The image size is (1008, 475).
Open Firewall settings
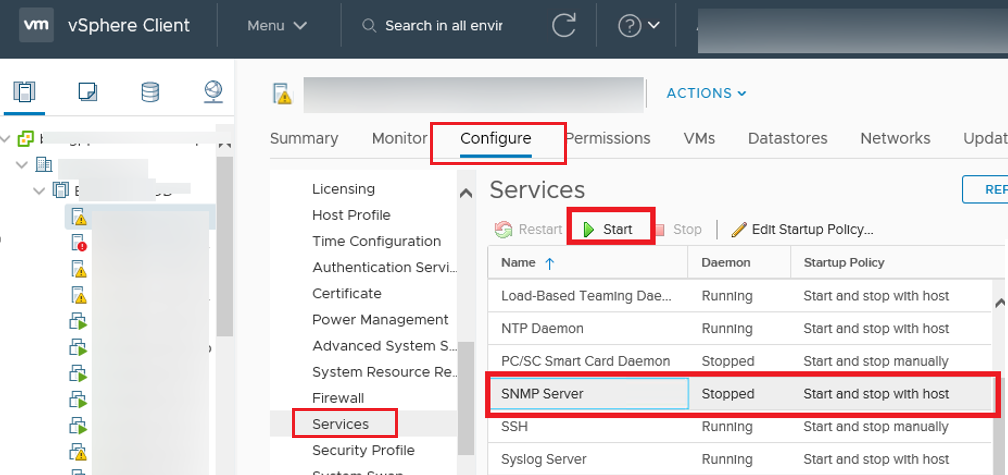338,398
